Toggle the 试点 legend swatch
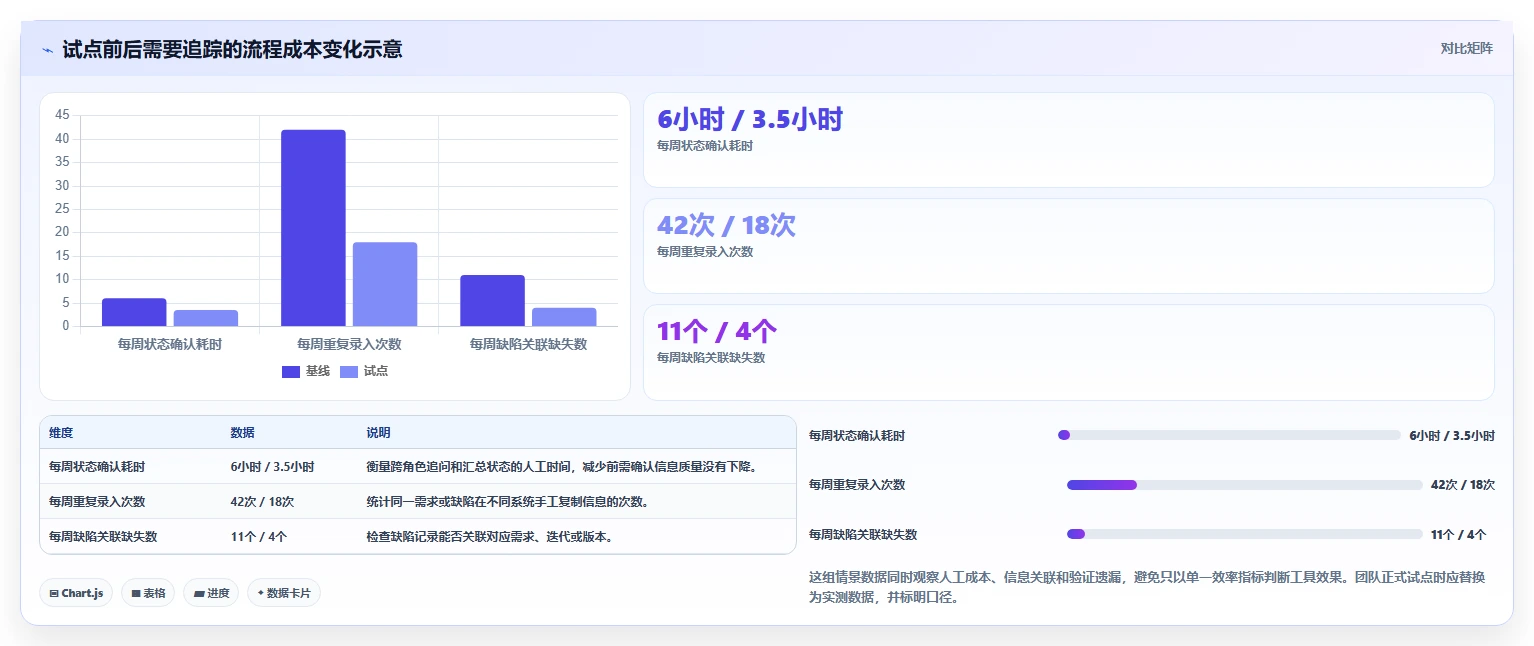 coord(349,371)
